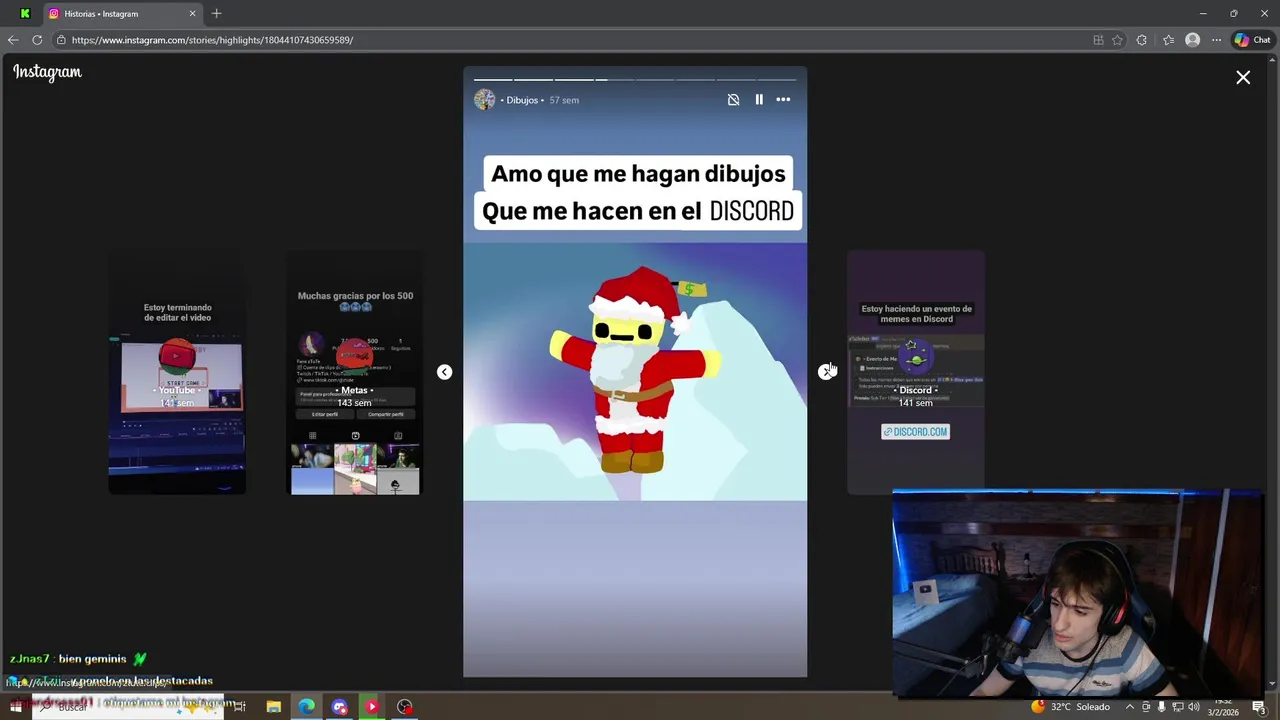Click the story progress bar segments
Image resolution: width=1280 pixels, height=720 pixels.
click(635, 79)
